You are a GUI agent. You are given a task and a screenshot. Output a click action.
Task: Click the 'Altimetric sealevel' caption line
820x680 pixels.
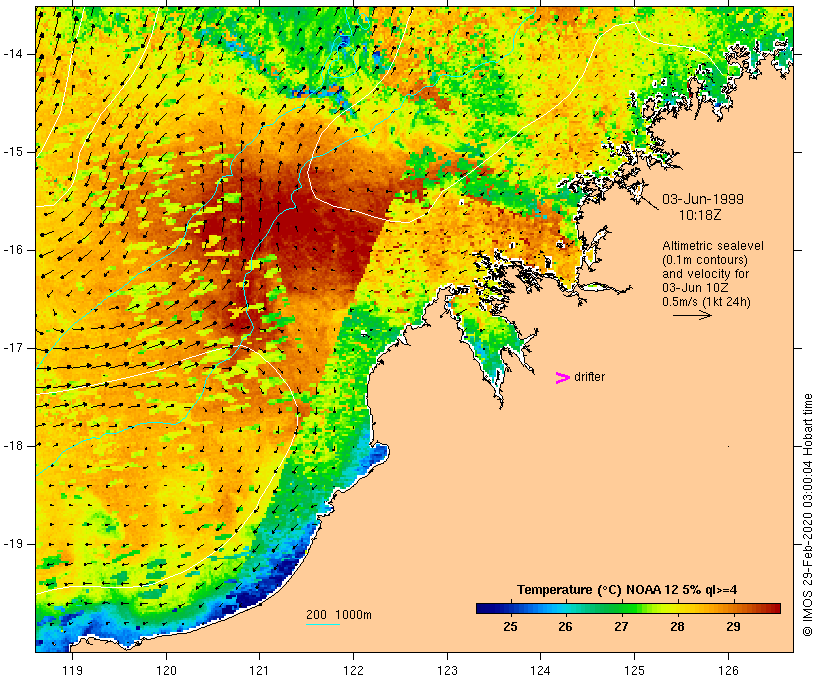pyautogui.click(x=713, y=246)
